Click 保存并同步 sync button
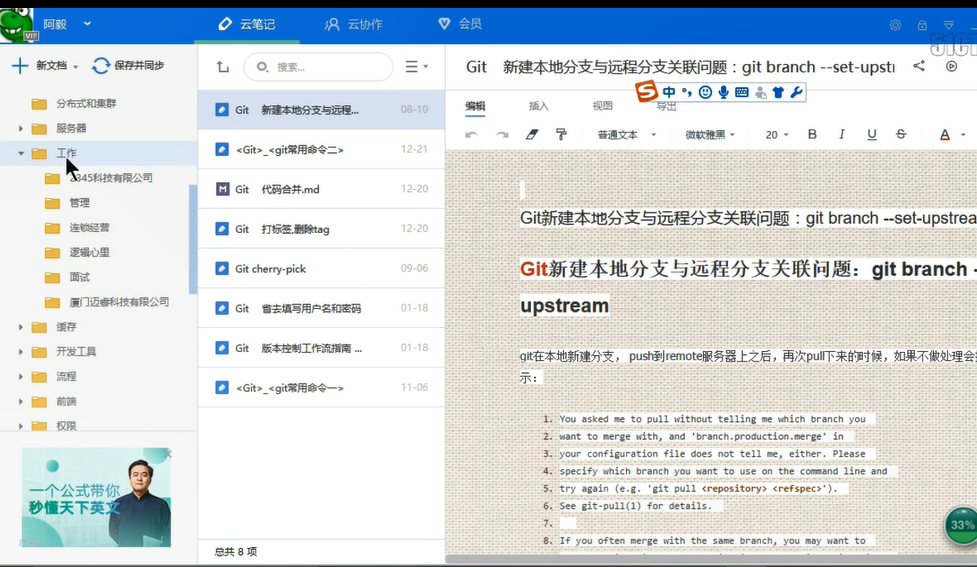 point(128,65)
